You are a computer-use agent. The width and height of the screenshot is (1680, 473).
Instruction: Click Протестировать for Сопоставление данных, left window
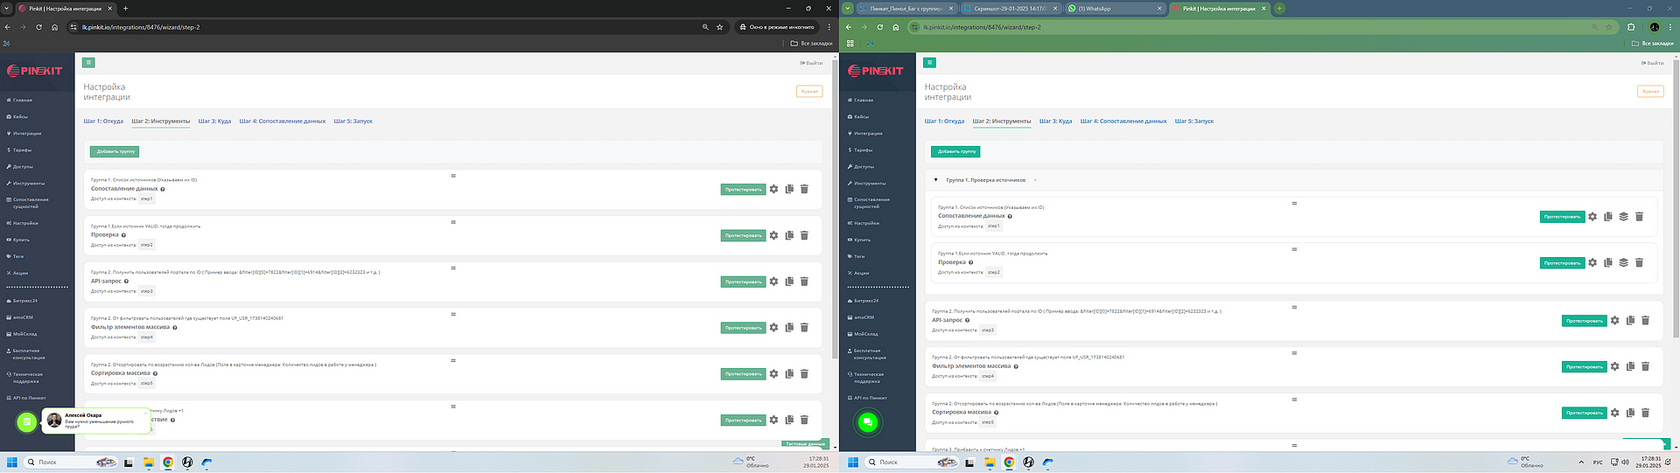click(x=743, y=189)
